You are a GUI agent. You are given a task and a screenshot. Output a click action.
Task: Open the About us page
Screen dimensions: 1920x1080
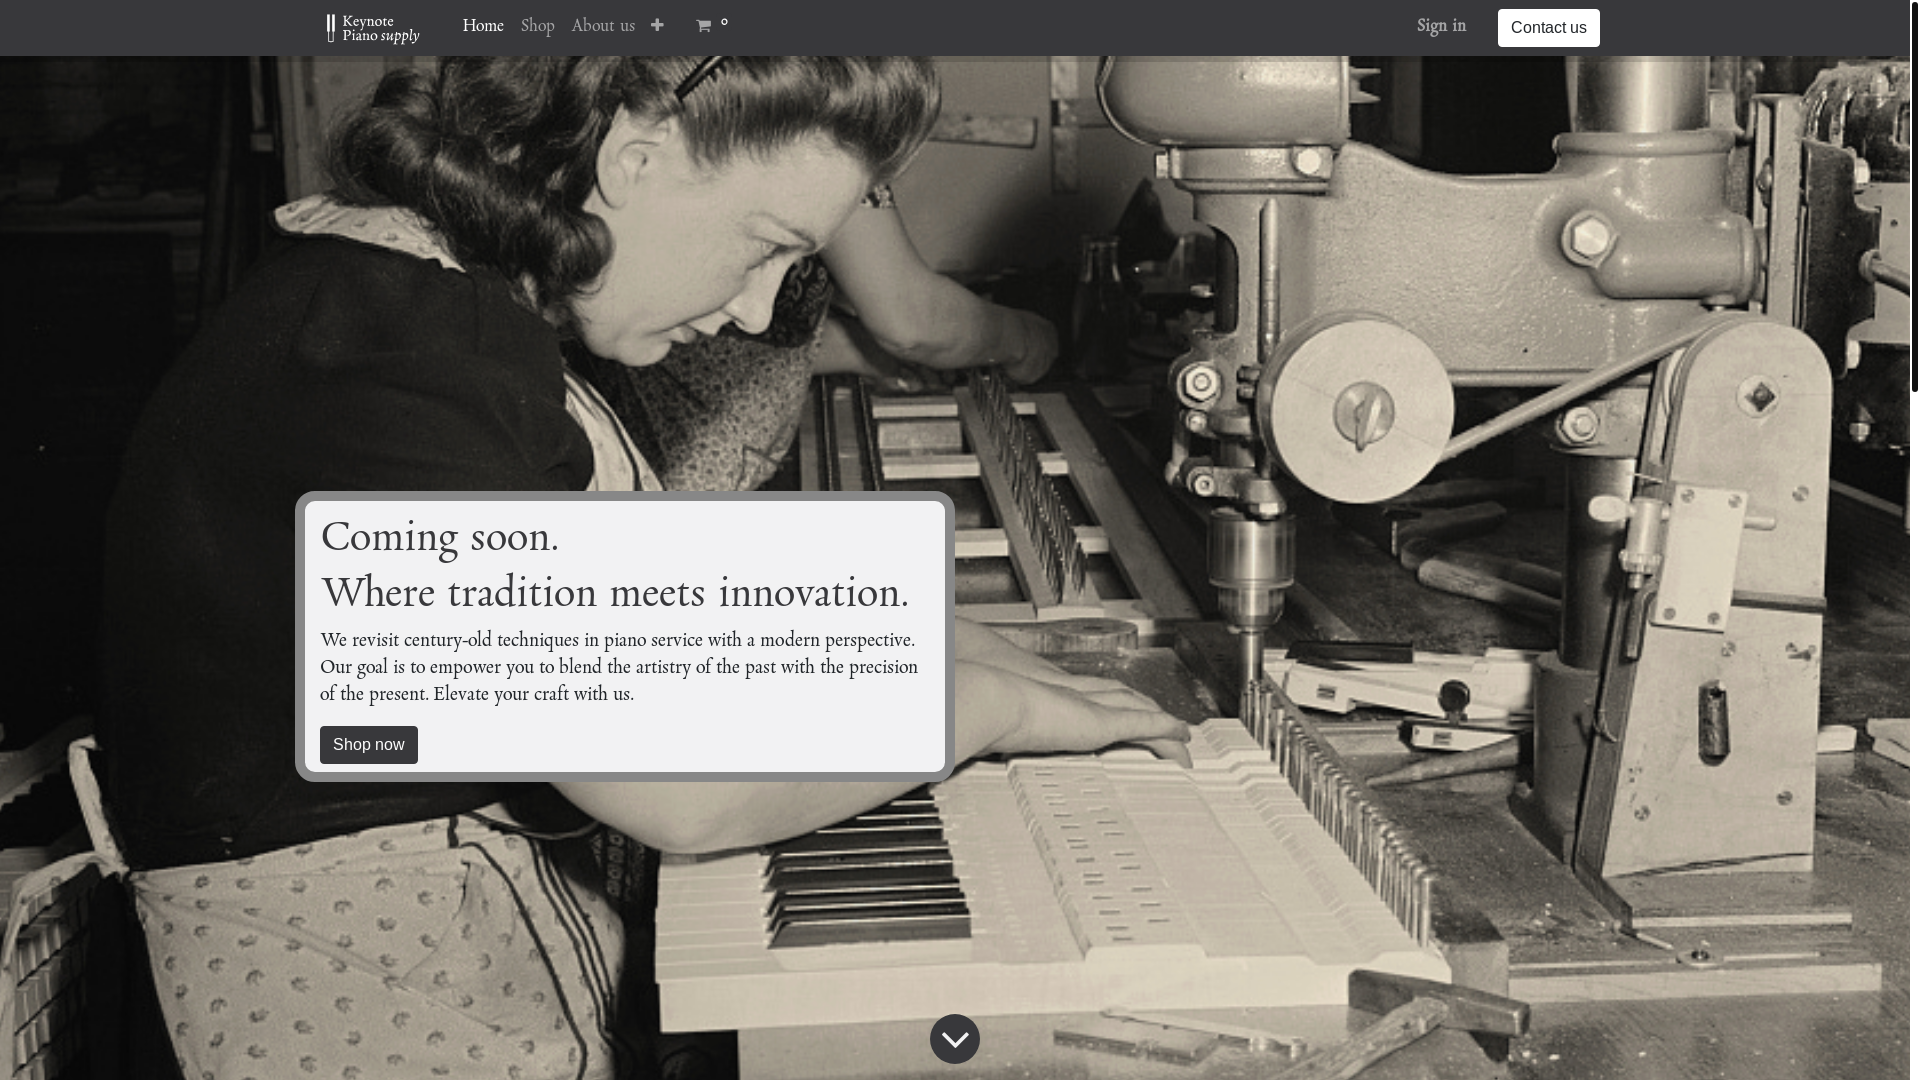point(603,26)
